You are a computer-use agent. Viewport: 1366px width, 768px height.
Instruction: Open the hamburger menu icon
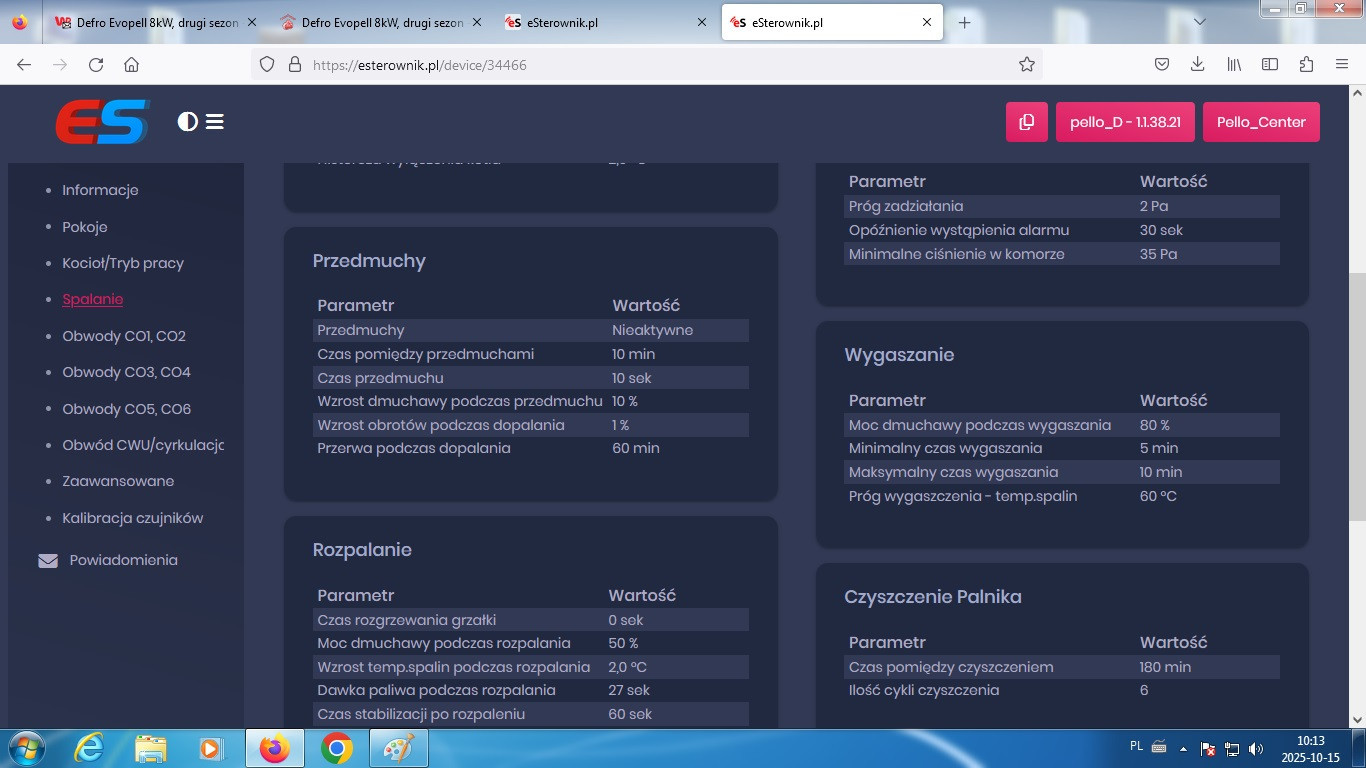pyautogui.click(x=215, y=122)
